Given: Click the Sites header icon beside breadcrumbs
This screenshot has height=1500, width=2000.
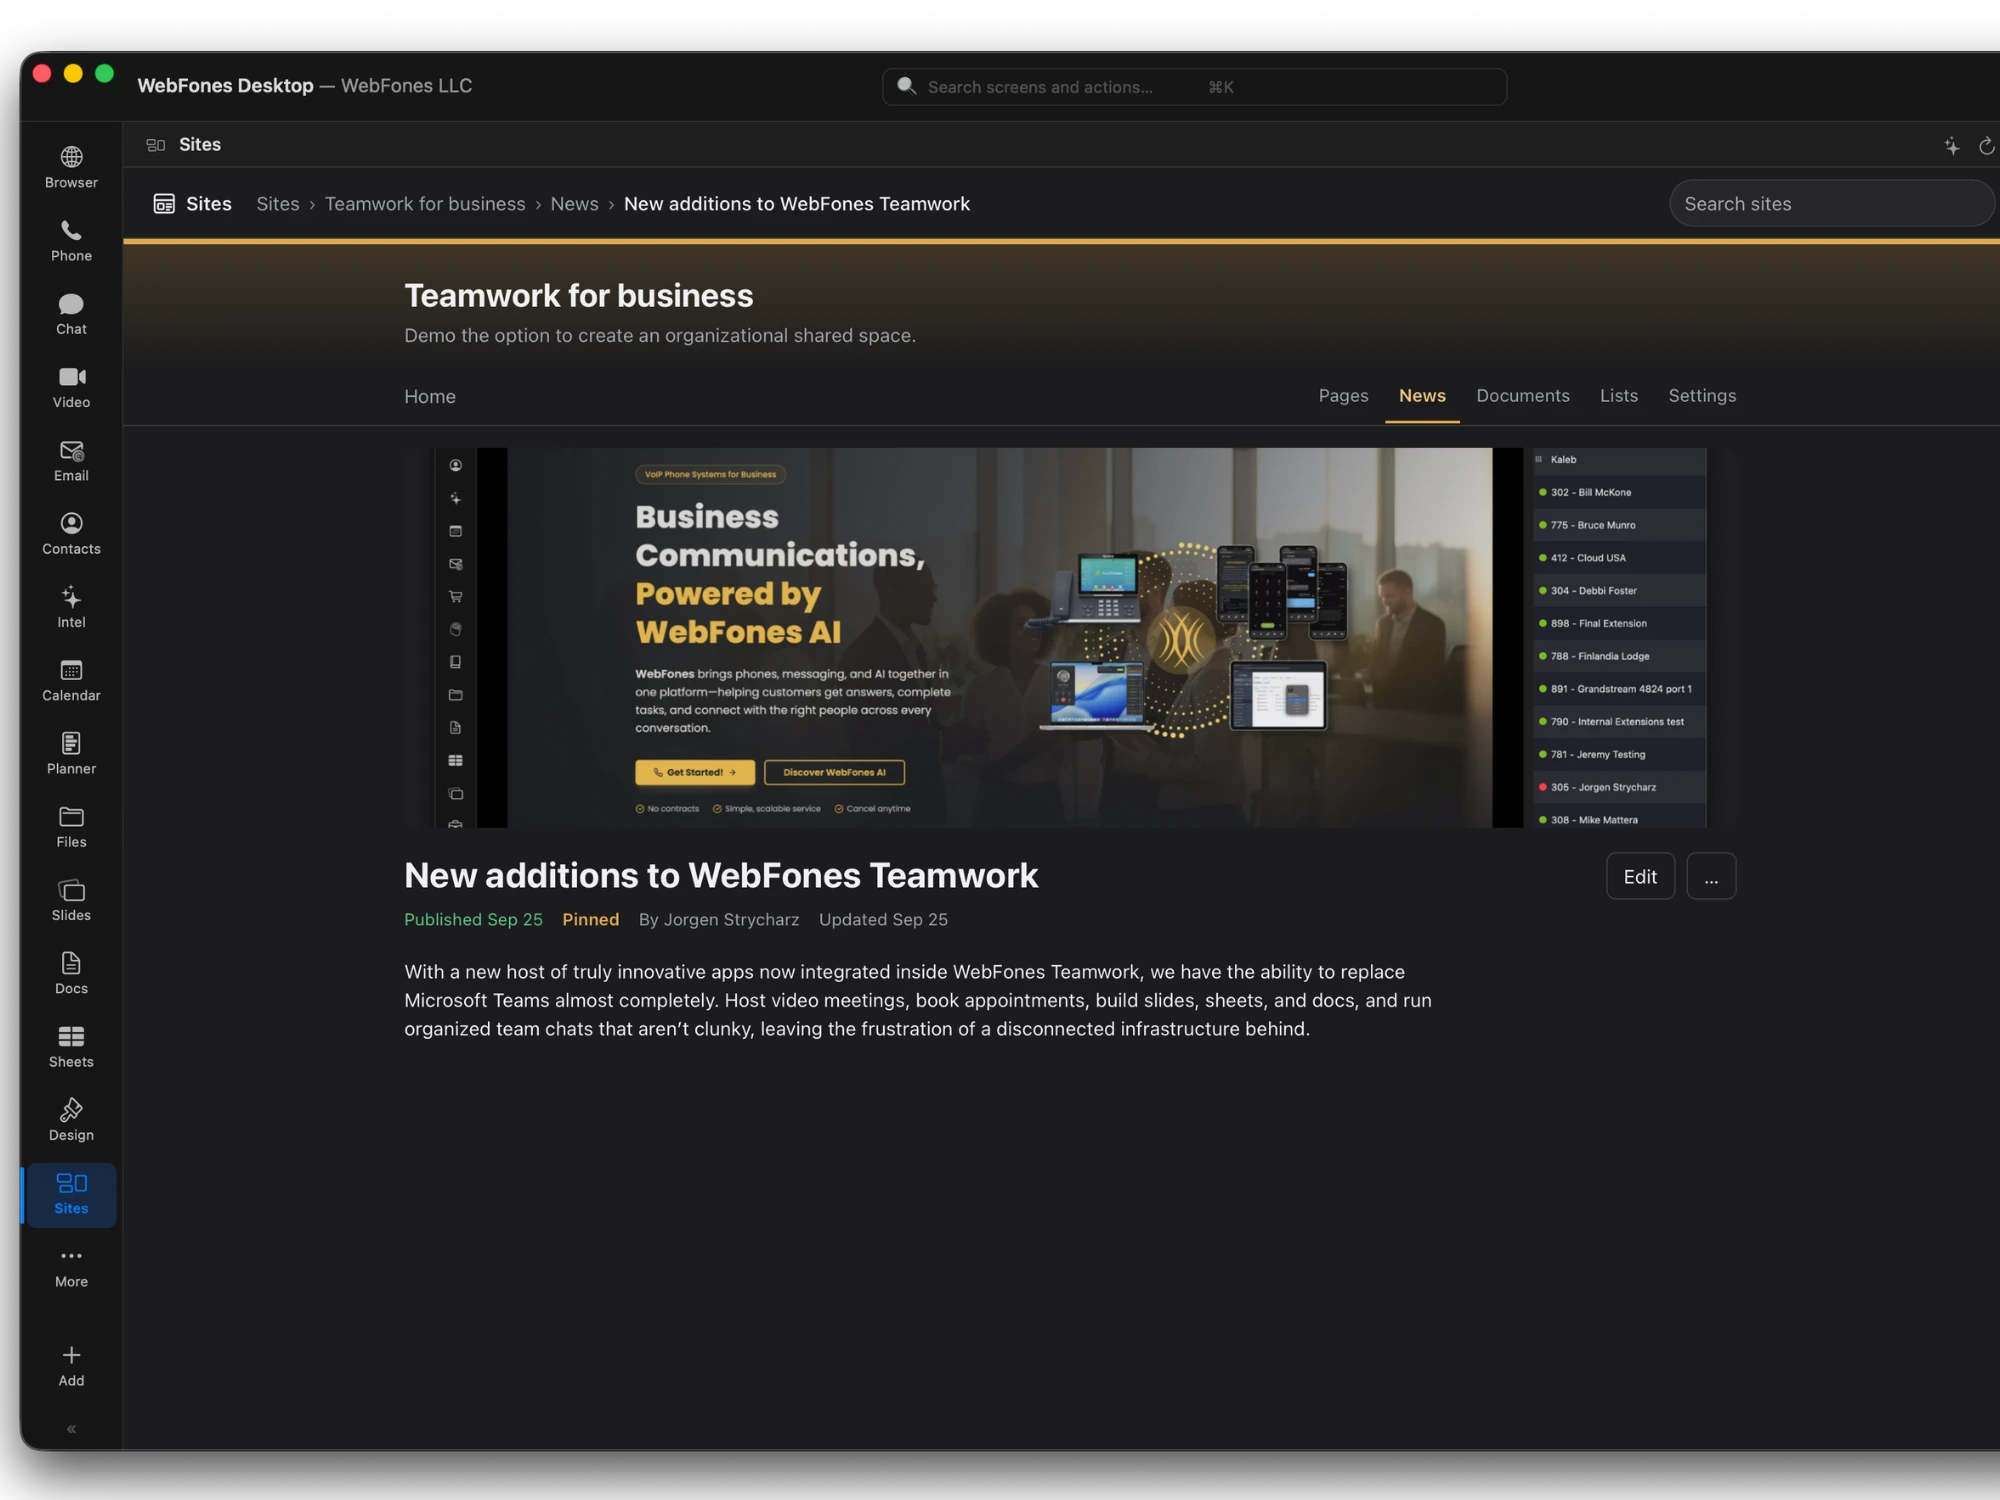Looking at the screenshot, I should pos(164,204).
